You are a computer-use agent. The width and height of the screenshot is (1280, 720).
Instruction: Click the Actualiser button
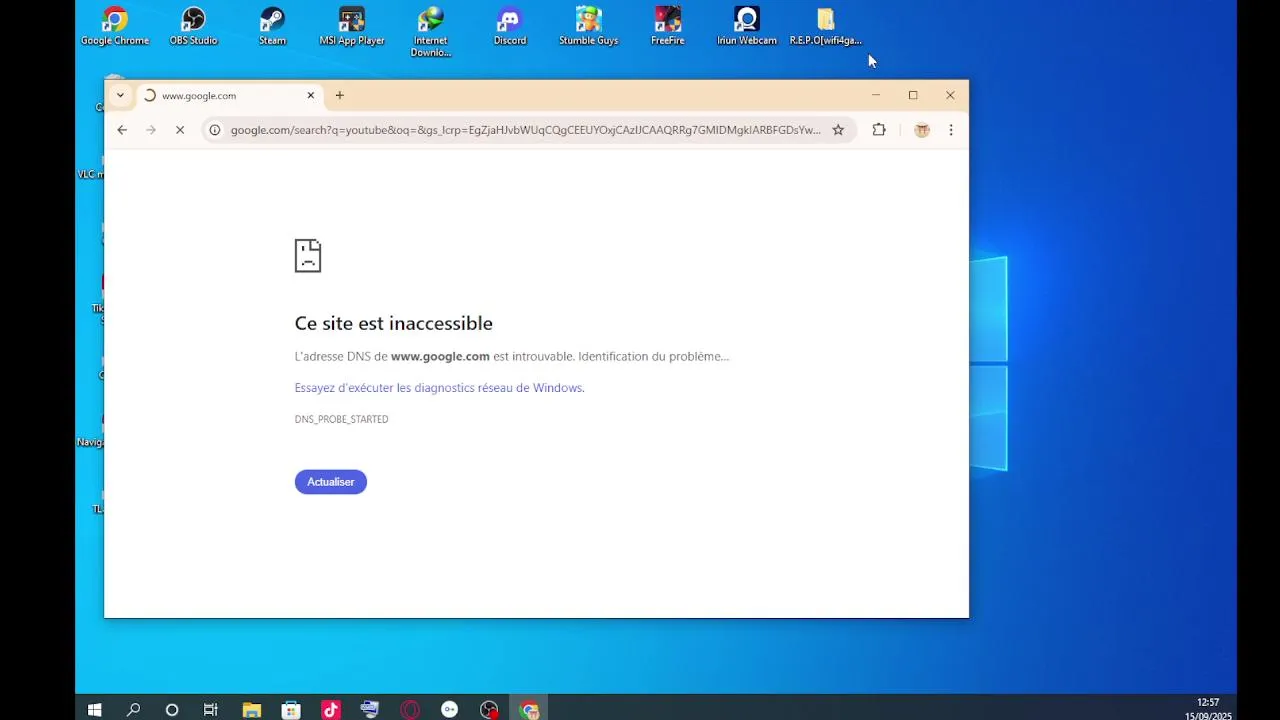(x=331, y=482)
